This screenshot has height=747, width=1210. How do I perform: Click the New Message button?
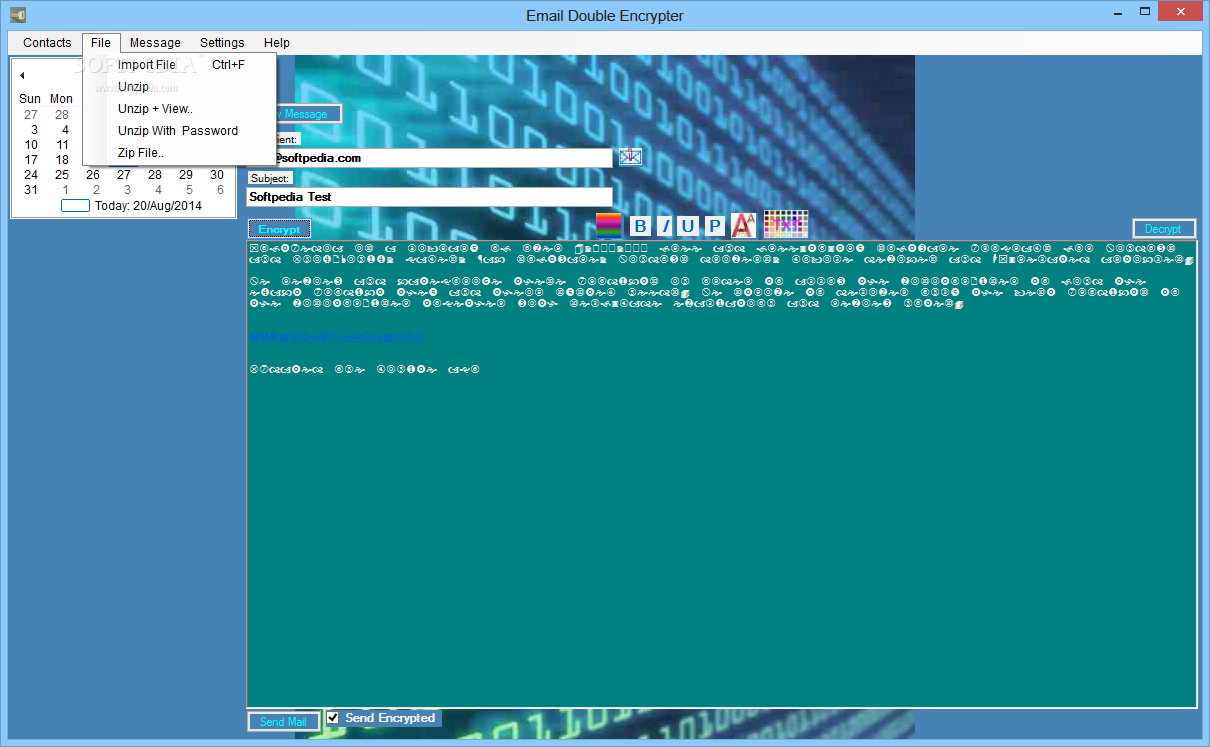pos(308,114)
